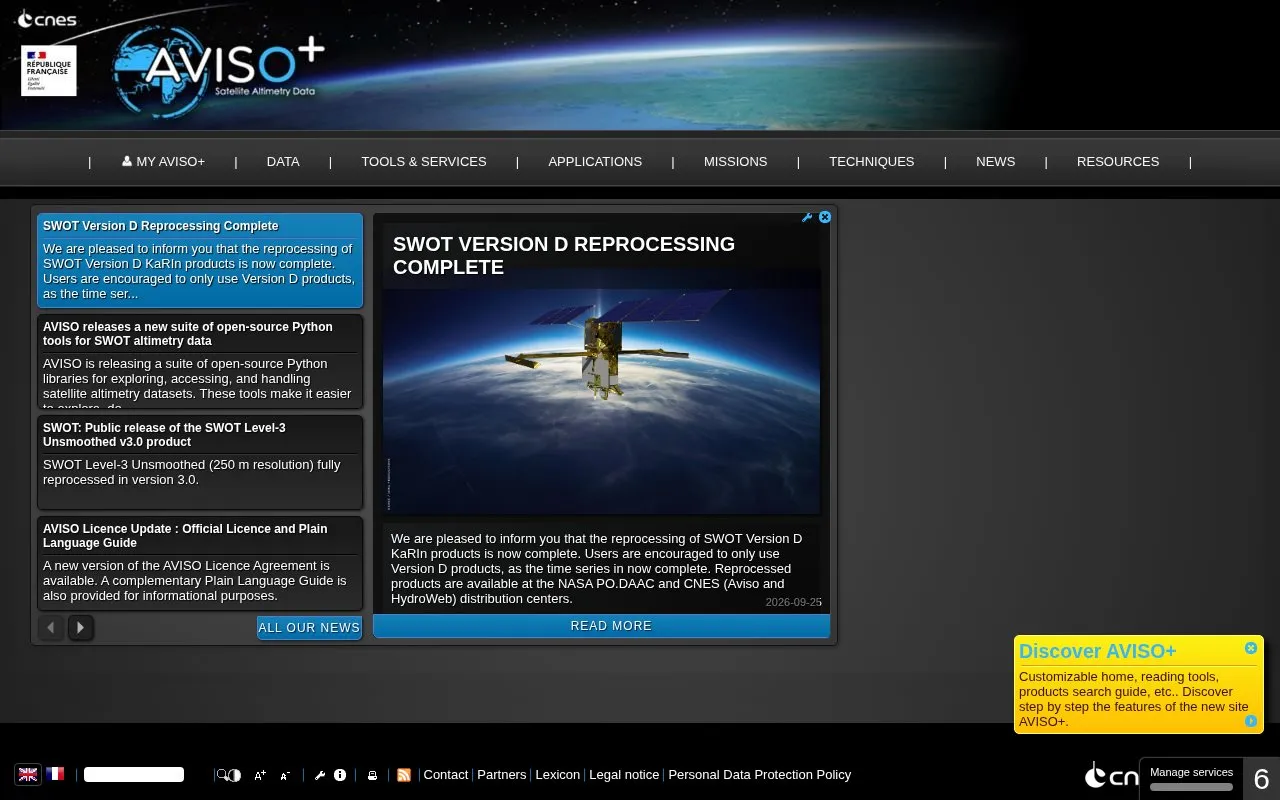Screen dimensions: 1280x800
Task: Click the READ MORE button
Action: [601, 626]
